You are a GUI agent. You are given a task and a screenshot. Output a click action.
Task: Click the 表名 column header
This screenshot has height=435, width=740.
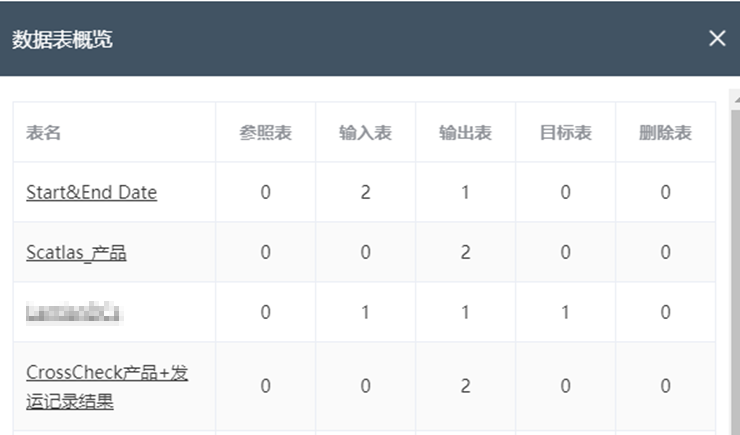44,133
